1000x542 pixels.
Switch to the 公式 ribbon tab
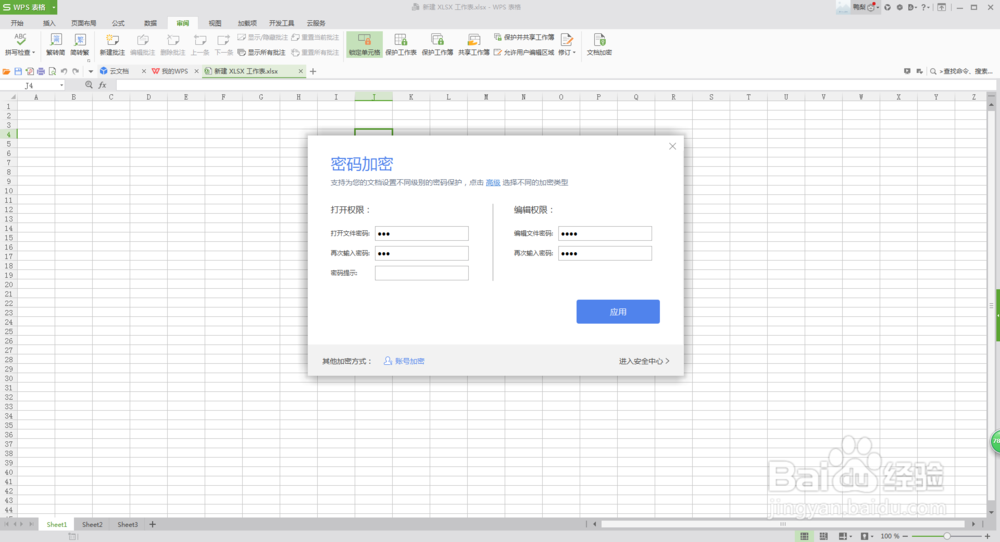pos(118,23)
